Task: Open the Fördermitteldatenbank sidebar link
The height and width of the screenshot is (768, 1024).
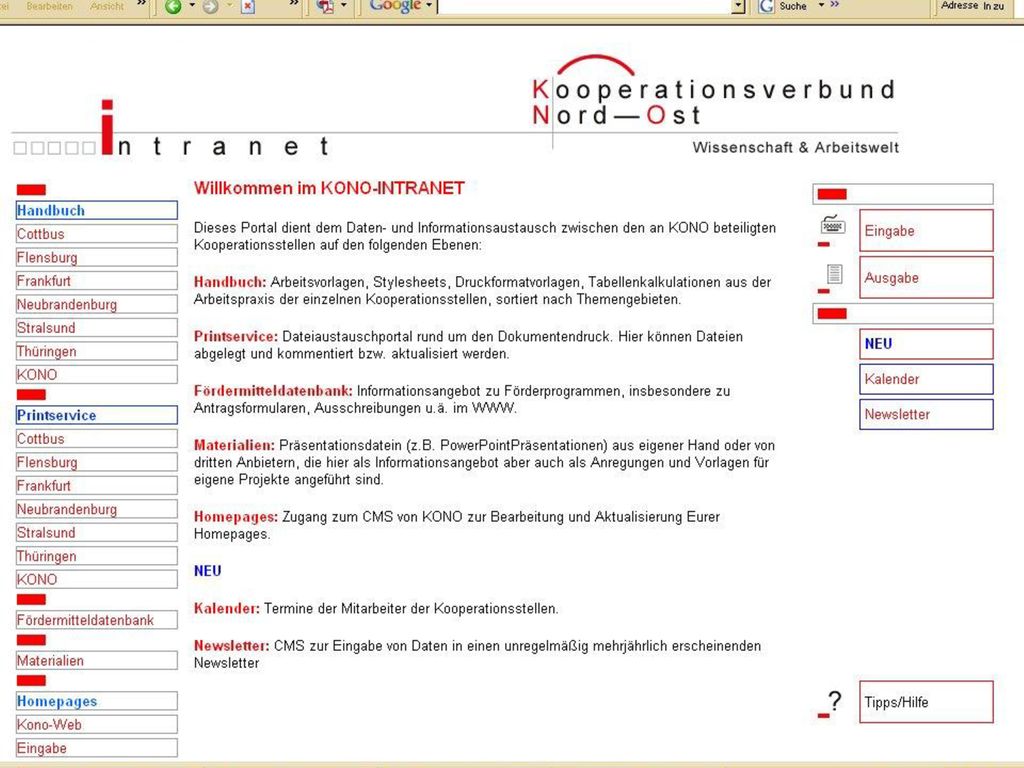Action: click(x=97, y=620)
